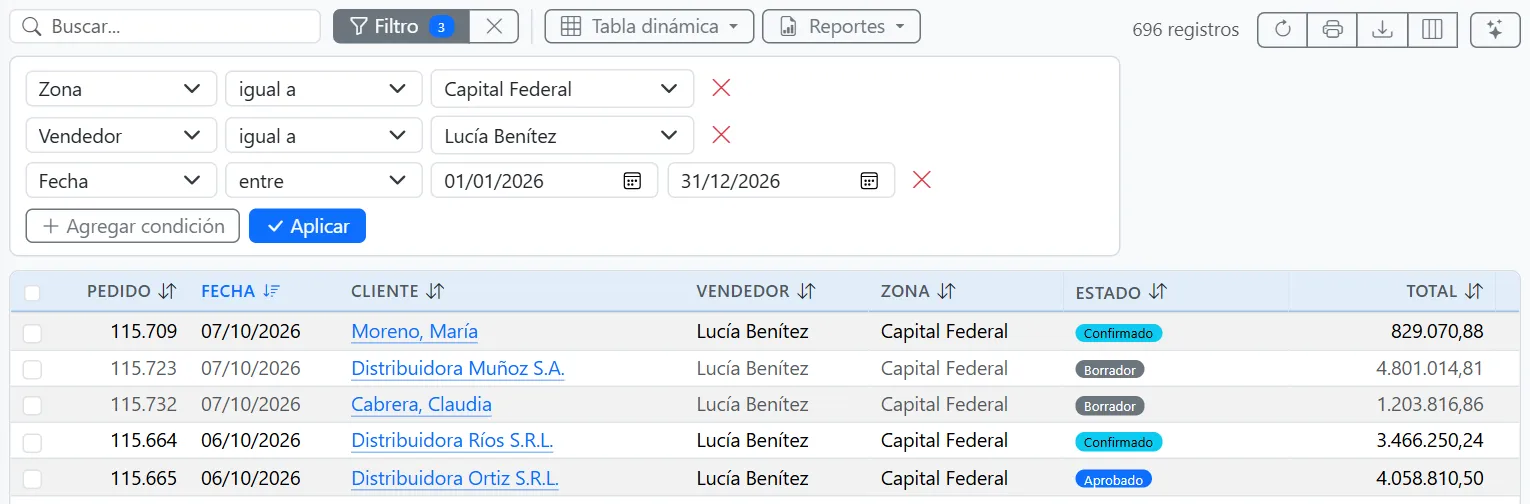Image resolution: width=1530 pixels, height=504 pixels.
Task: Sort by CLIENTE column arrows
Action: 434,291
